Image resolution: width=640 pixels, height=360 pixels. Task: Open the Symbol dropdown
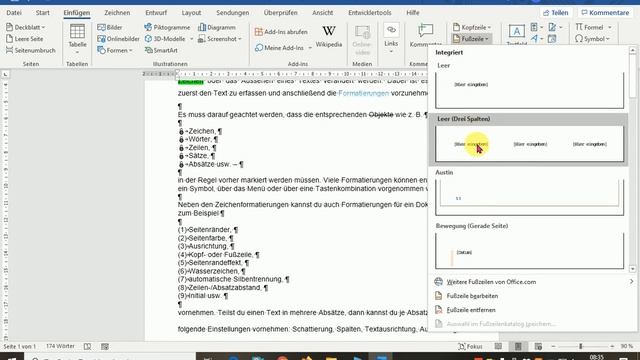tap(592, 39)
